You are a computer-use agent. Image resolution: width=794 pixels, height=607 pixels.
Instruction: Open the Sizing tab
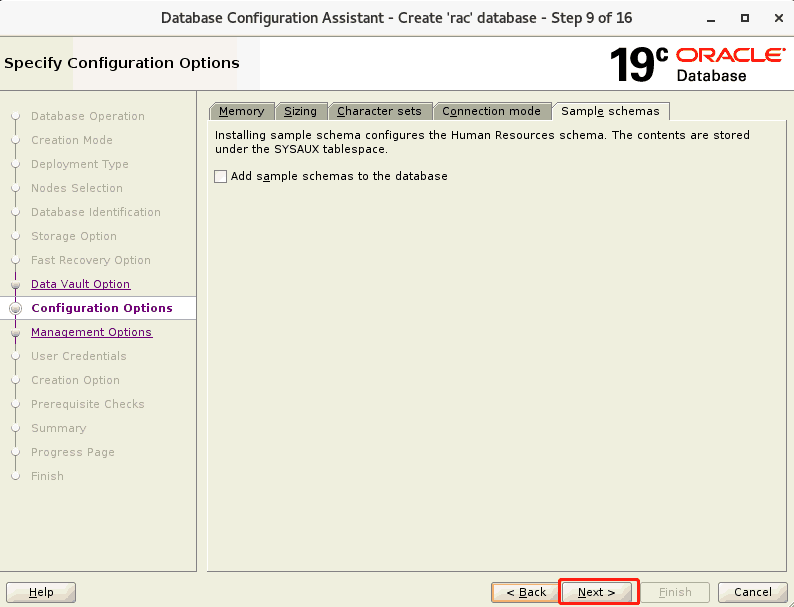pos(301,111)
